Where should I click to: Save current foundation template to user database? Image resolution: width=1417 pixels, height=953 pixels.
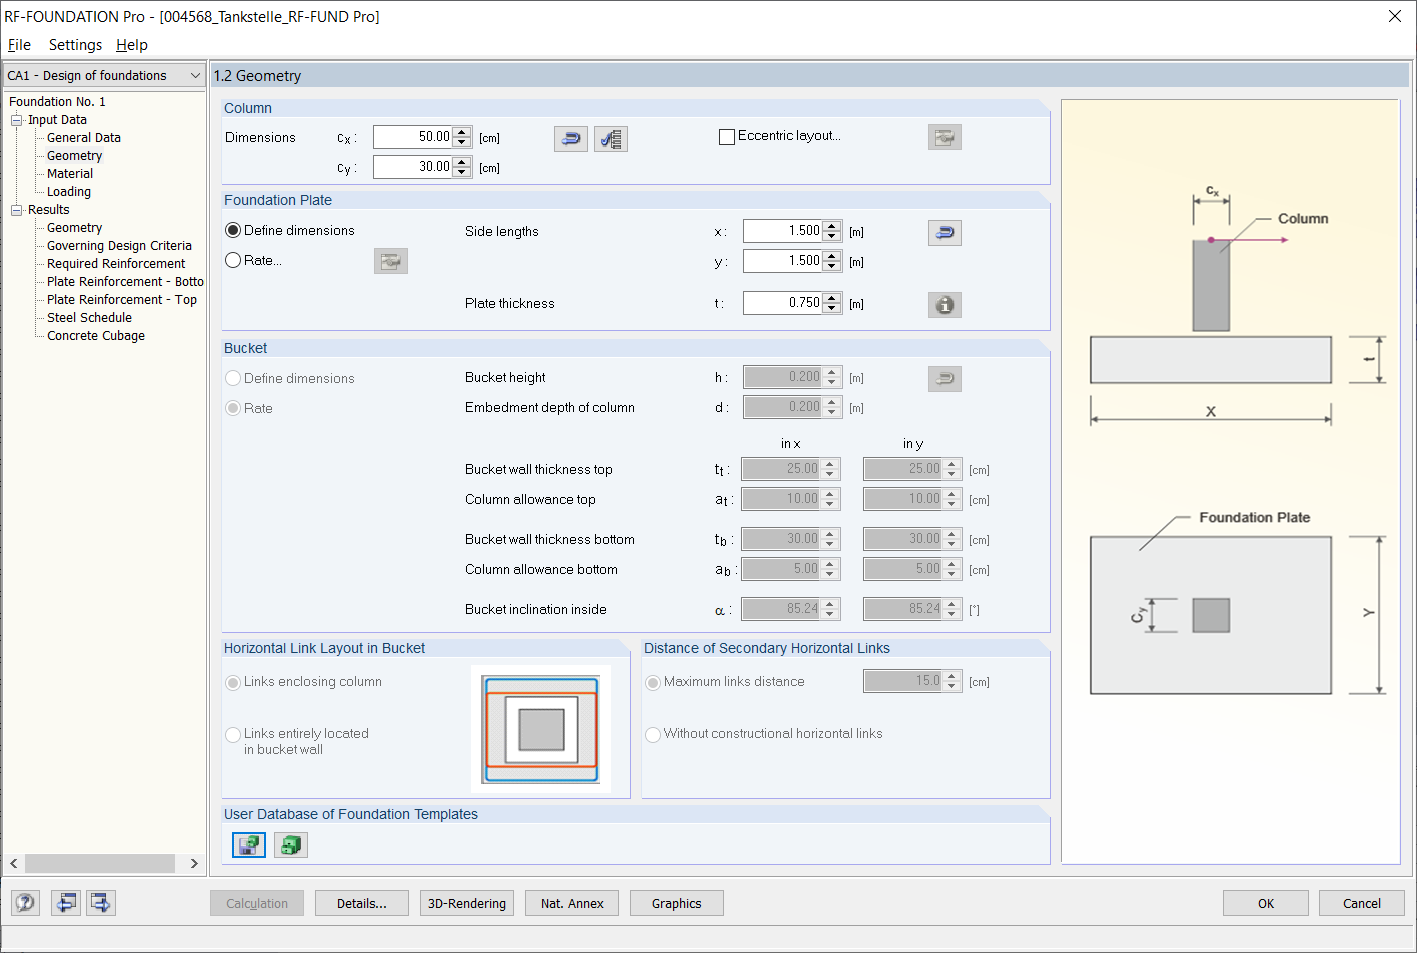[248, 844]
